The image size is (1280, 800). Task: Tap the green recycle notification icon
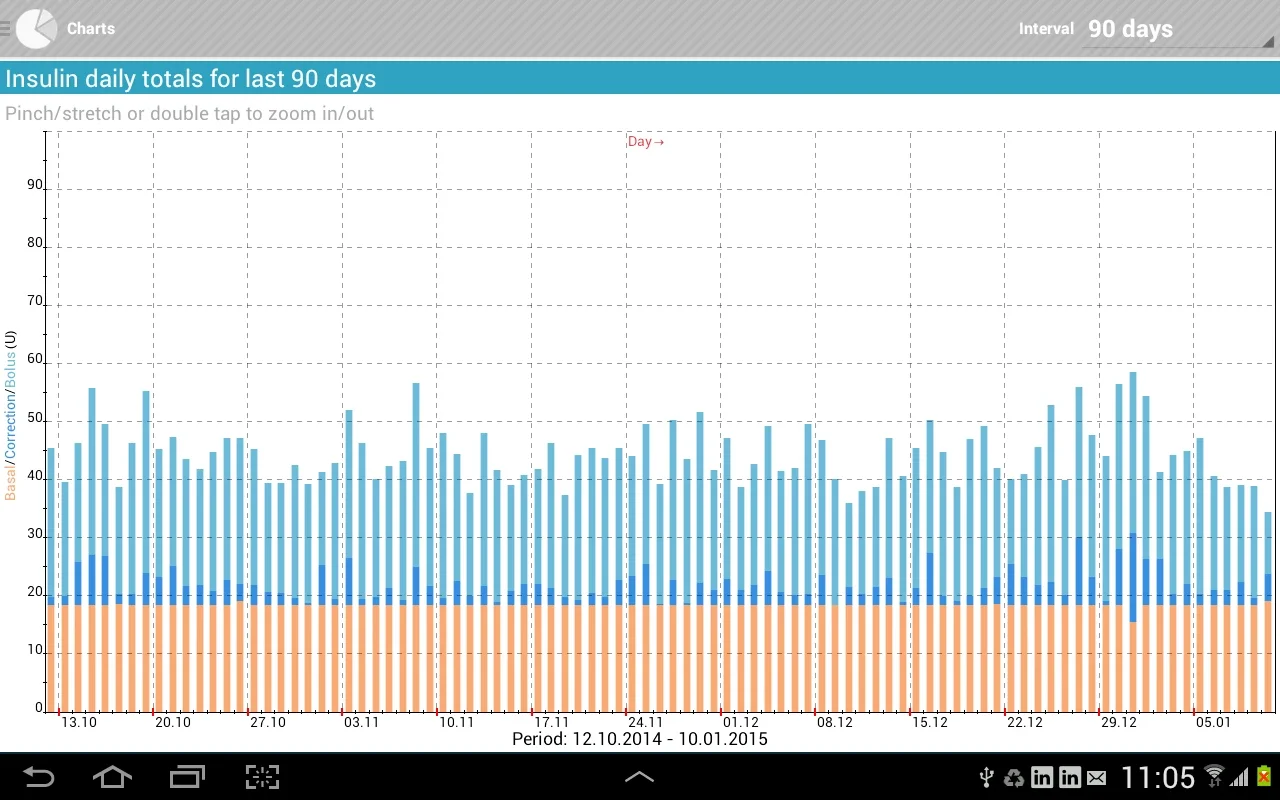1014,777
